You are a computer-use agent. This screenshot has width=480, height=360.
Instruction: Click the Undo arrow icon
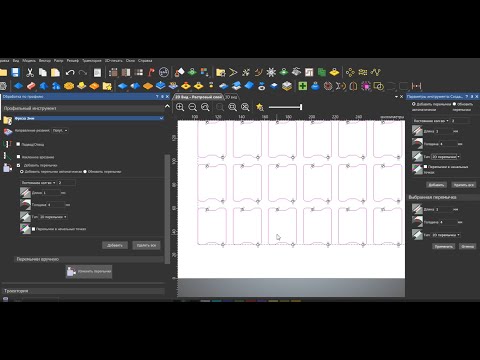point(70,72)
